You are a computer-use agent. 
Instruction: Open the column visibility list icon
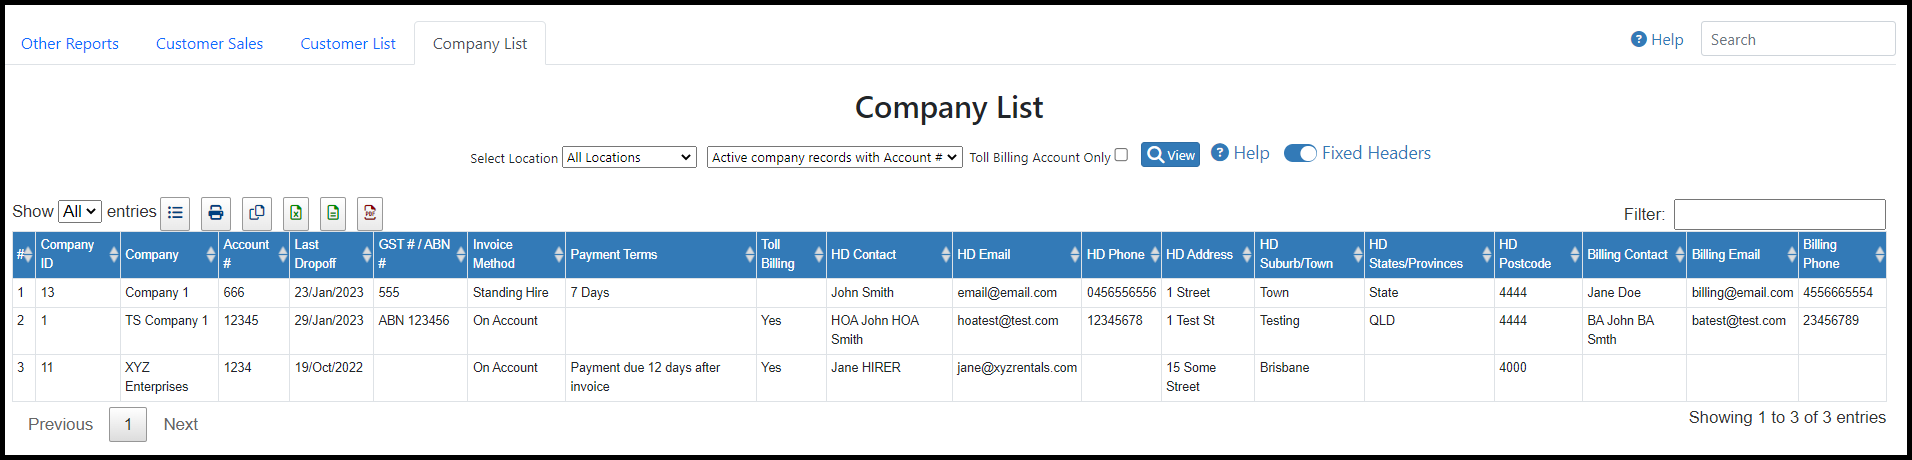(x=175, y=213)
